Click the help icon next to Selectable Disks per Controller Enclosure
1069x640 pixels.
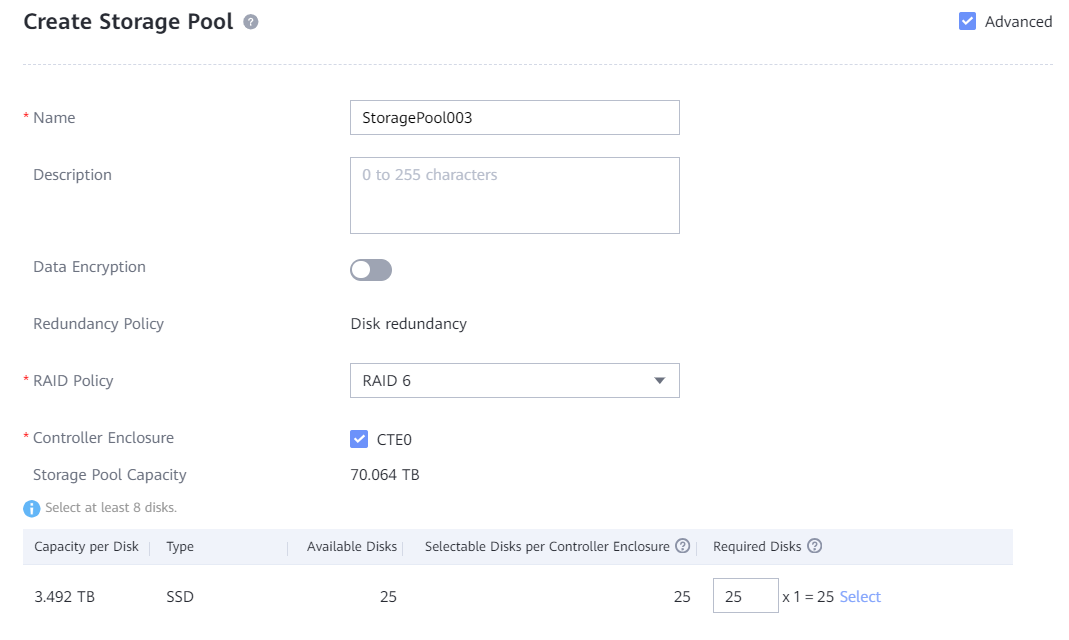click(x=683, y=546)
